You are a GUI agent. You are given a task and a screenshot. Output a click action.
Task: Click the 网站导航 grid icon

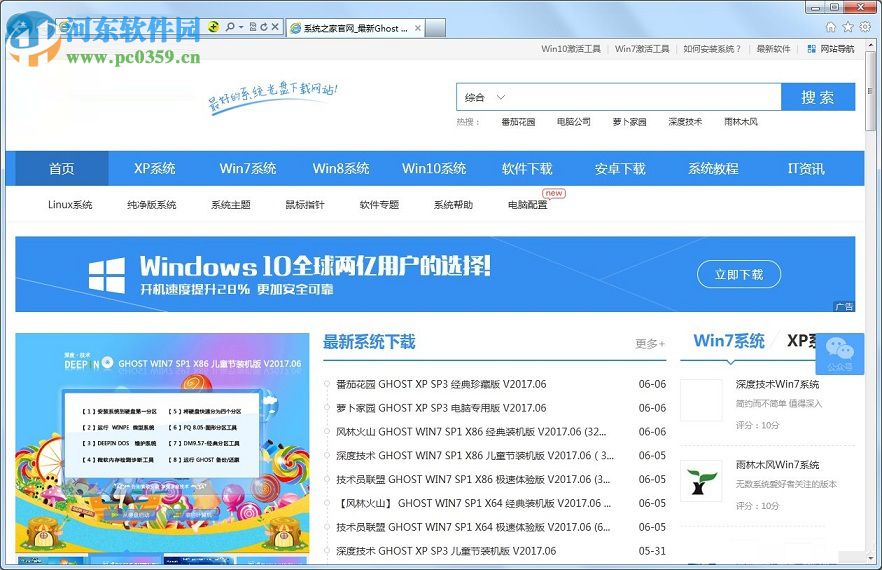tap(812, 49)
